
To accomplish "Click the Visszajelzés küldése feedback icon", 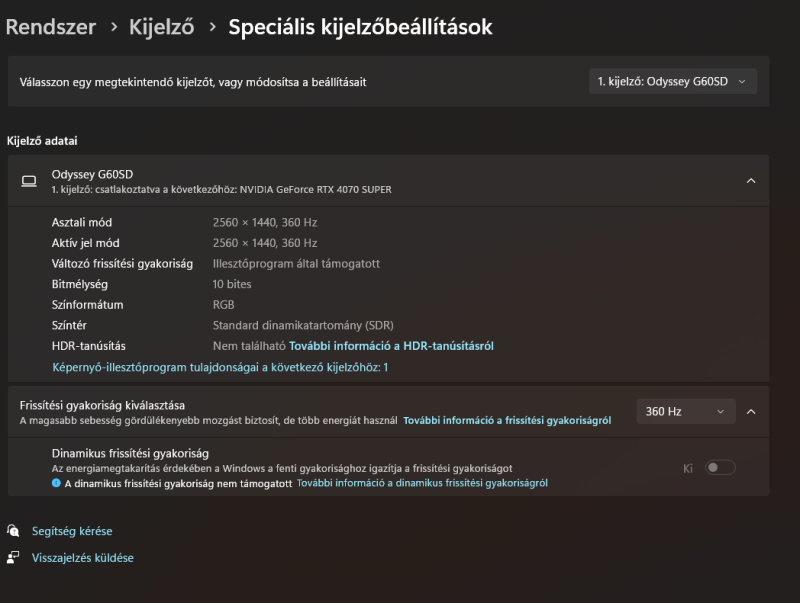I will tap(13, 557).
